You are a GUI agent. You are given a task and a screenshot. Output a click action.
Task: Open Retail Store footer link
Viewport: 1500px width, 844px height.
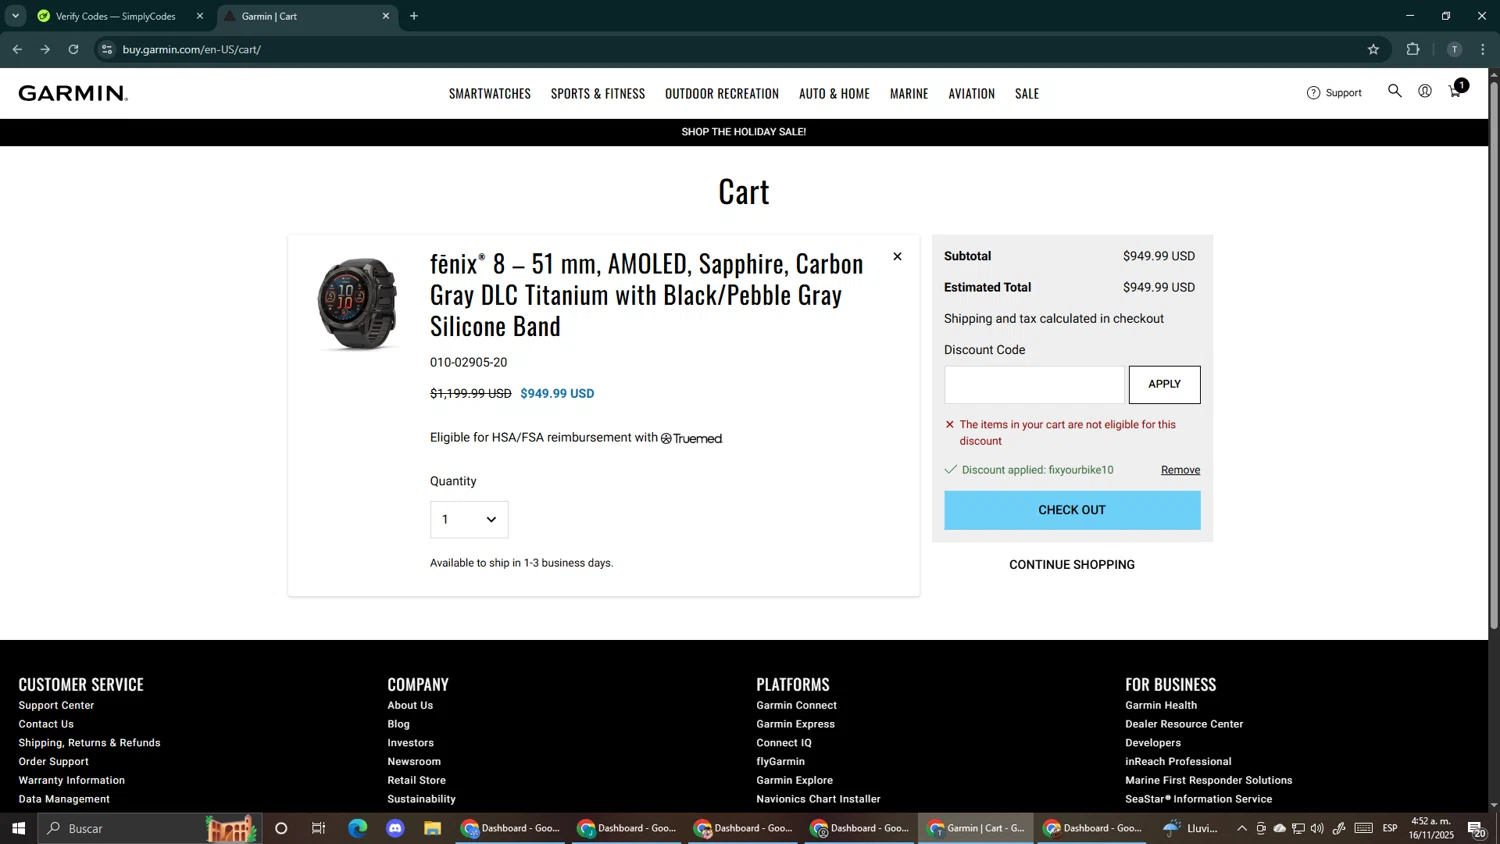coord(417,780)
